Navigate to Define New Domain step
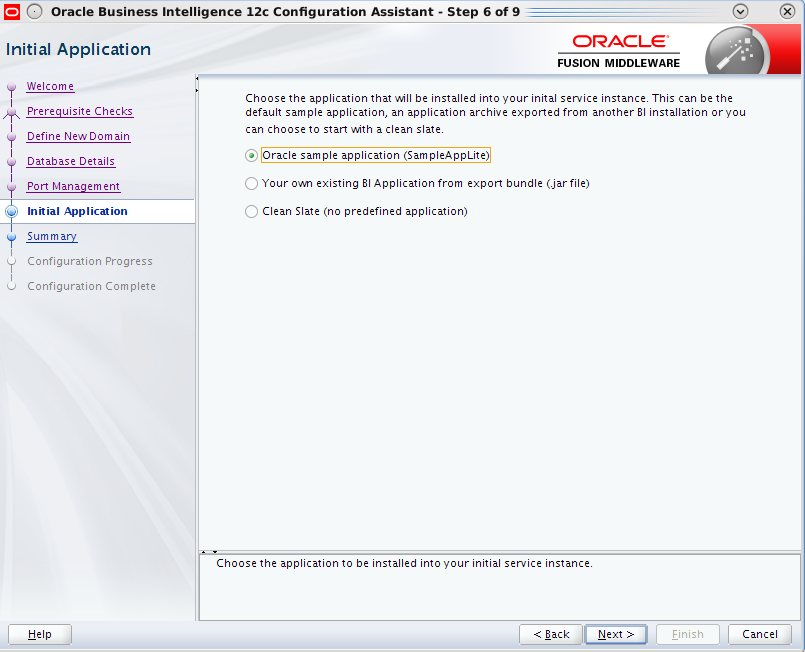Screen dimensions: 805x652 (x=79, y=137)
